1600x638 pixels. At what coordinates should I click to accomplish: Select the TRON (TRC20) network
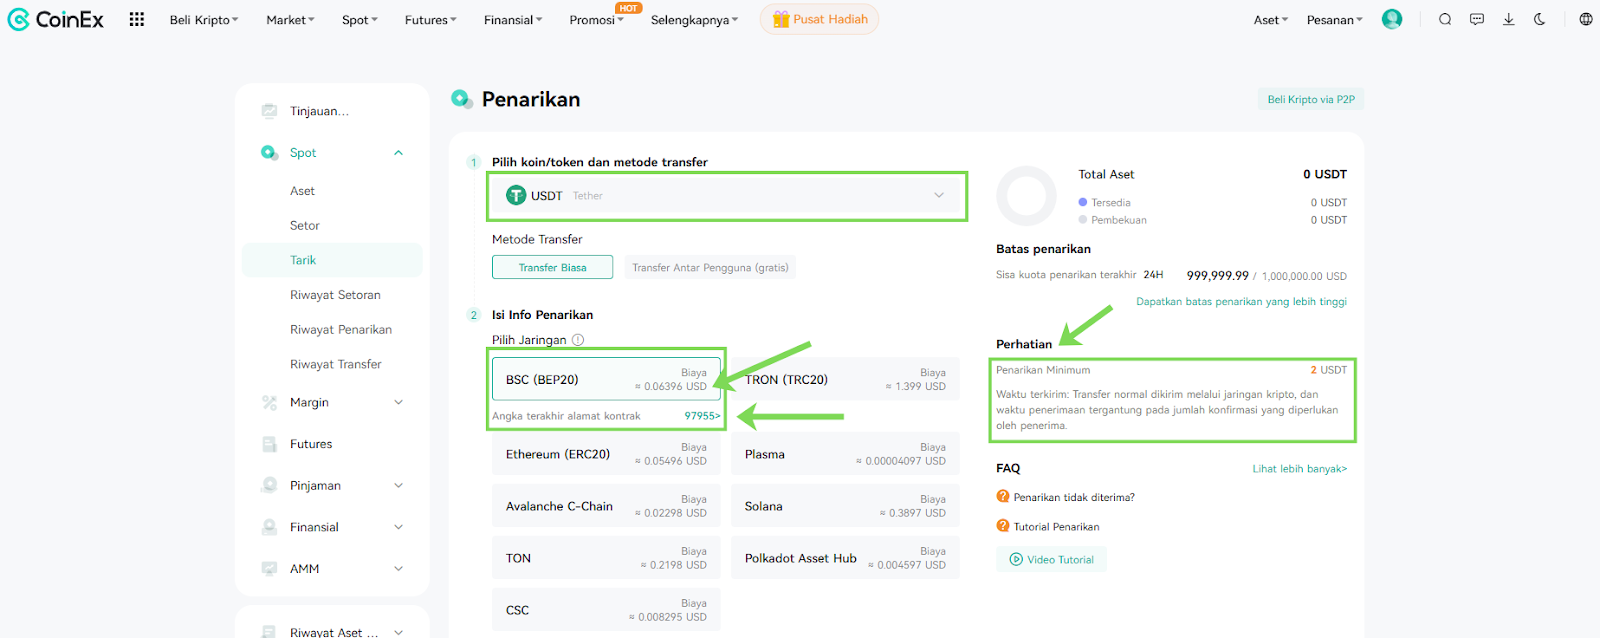click(x=845, y=379)
